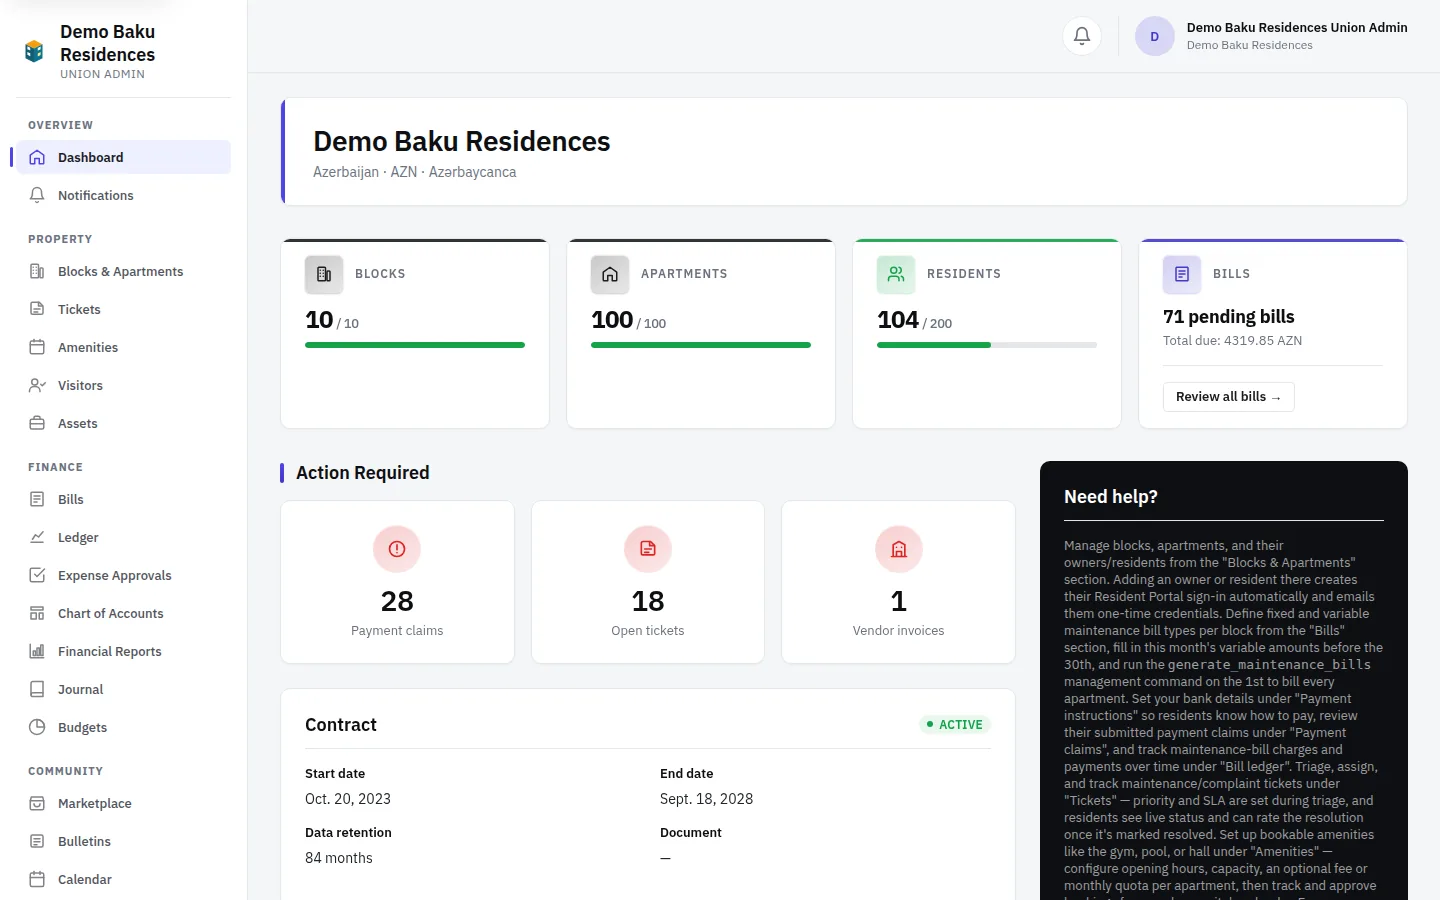
Task: Open the Journal page
Action: (123, 689)
